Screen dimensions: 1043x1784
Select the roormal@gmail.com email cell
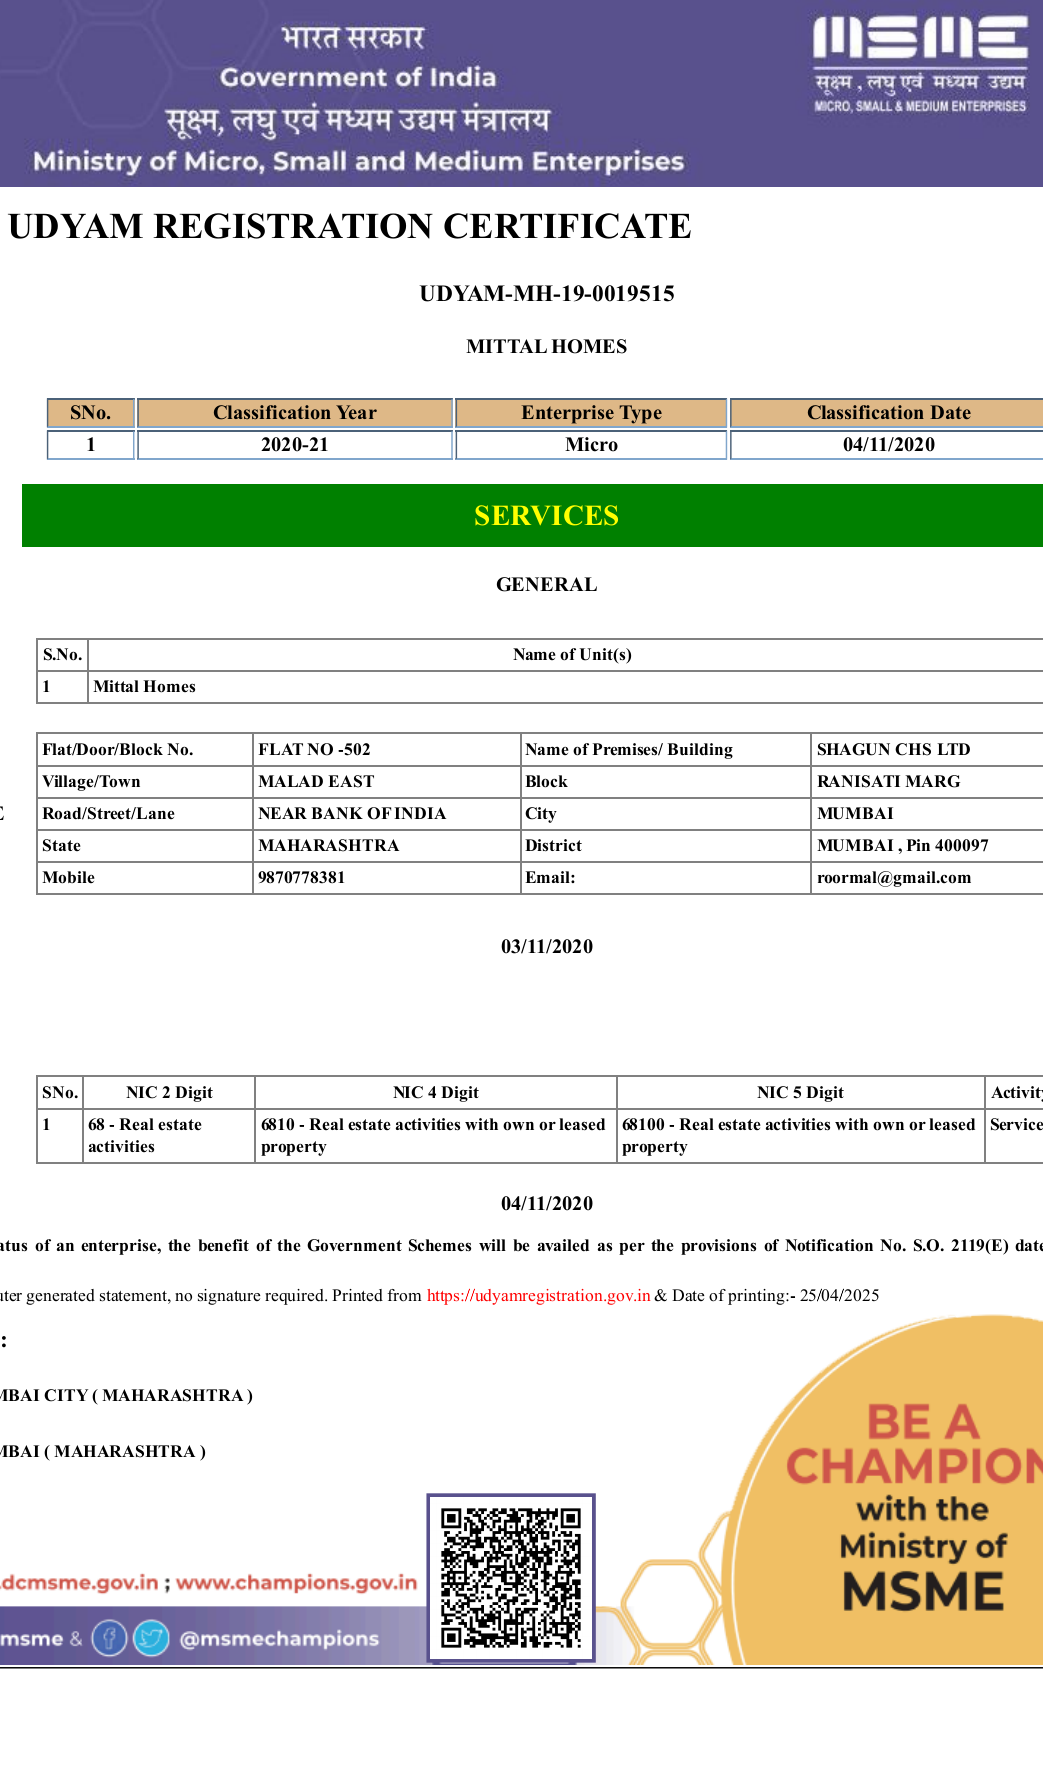[x=893, y=878]
